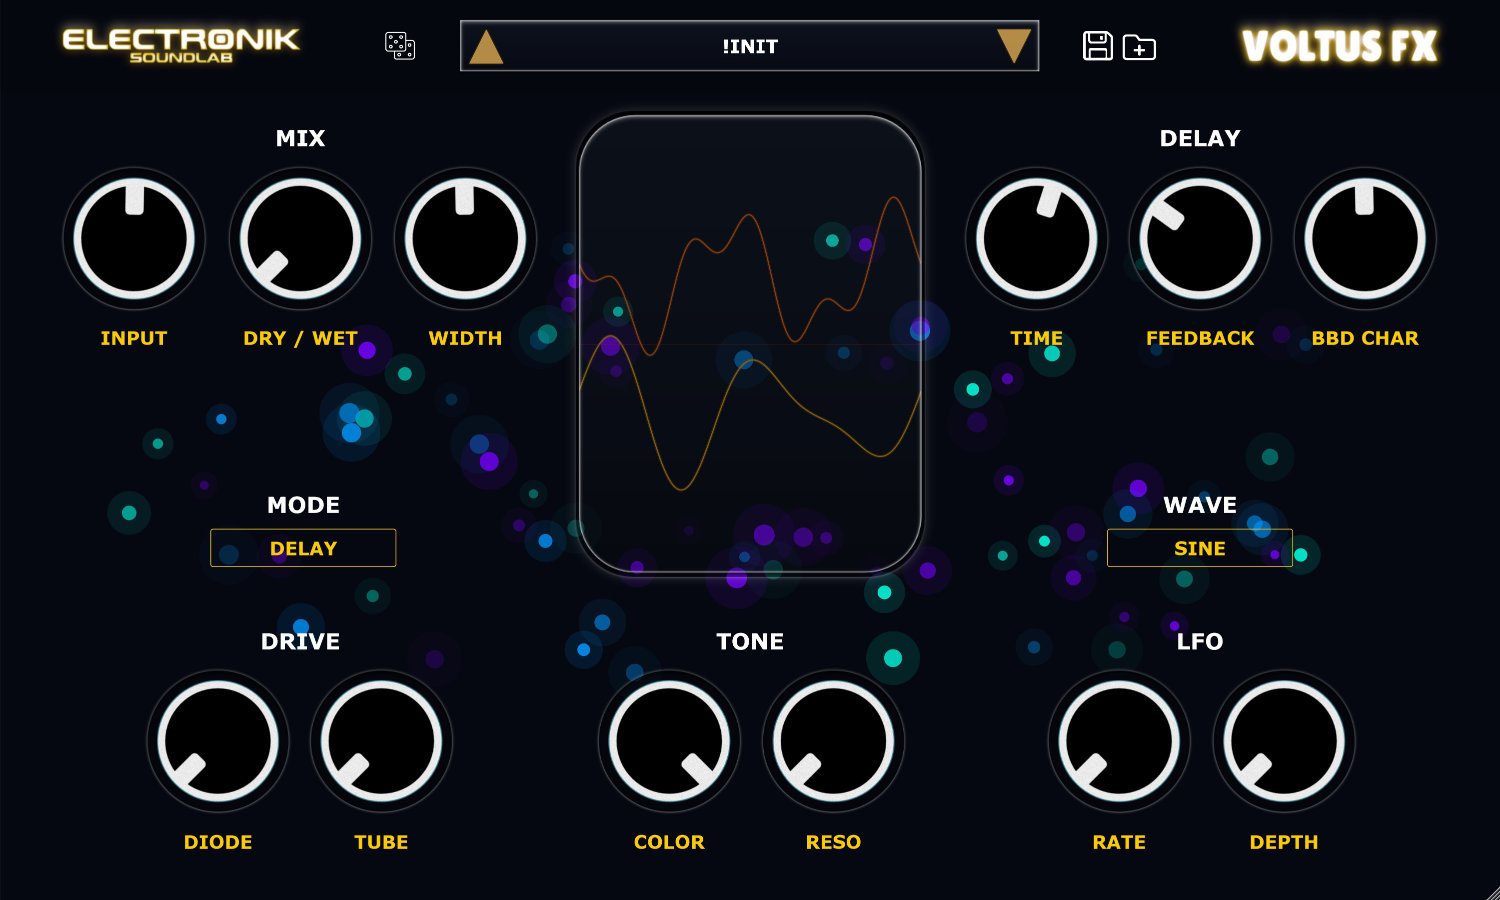Image resolution: width=1500 pixels, height=900 pixels.
Task: Click the TONE section heading
Action: click(x=750, y=641)
